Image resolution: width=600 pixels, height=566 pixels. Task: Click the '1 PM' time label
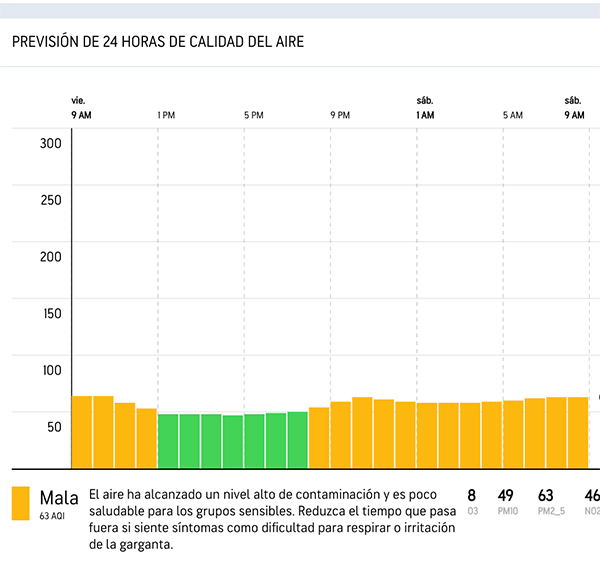click(x=166, y=116)
